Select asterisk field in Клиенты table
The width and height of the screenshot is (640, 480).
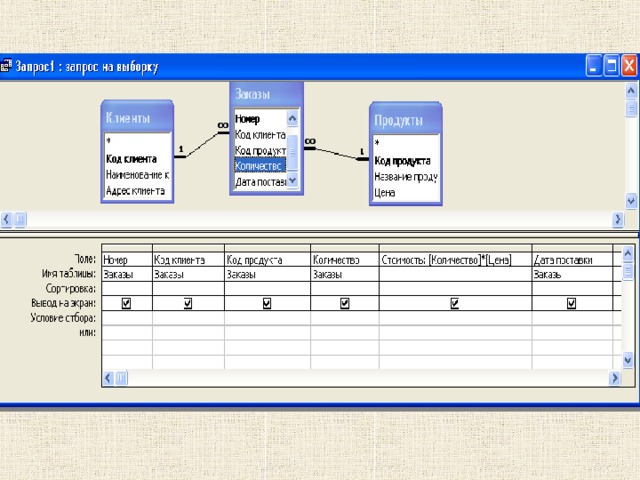[137, 142]
